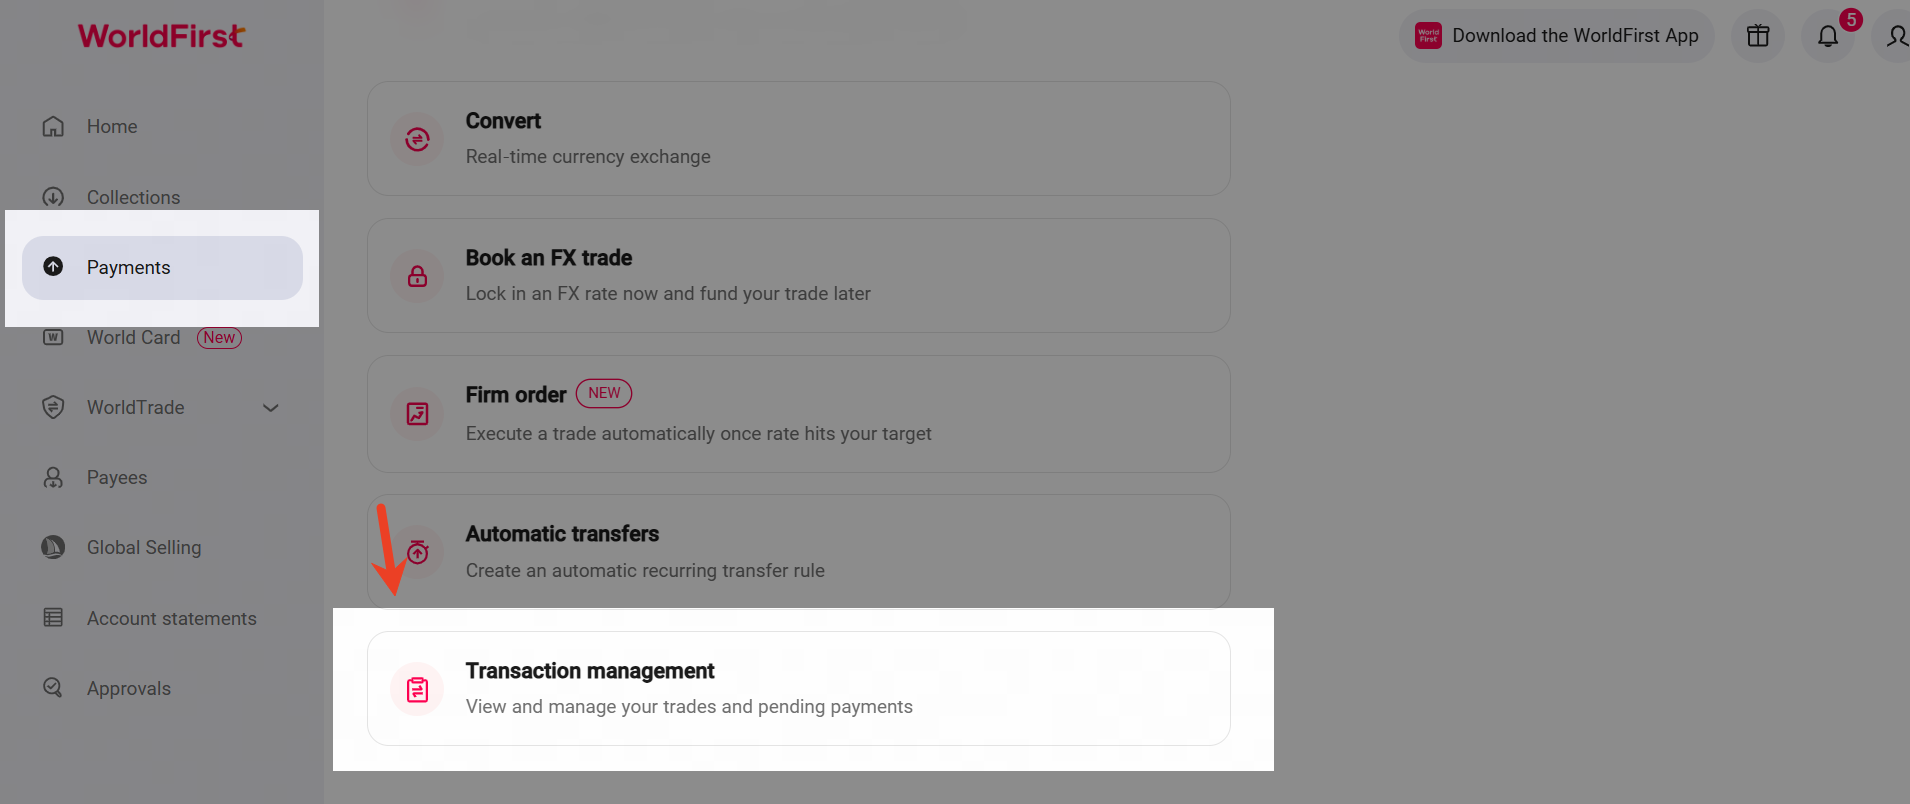
Task: Click the Automatic transfers timer icon
Action: 418,551
